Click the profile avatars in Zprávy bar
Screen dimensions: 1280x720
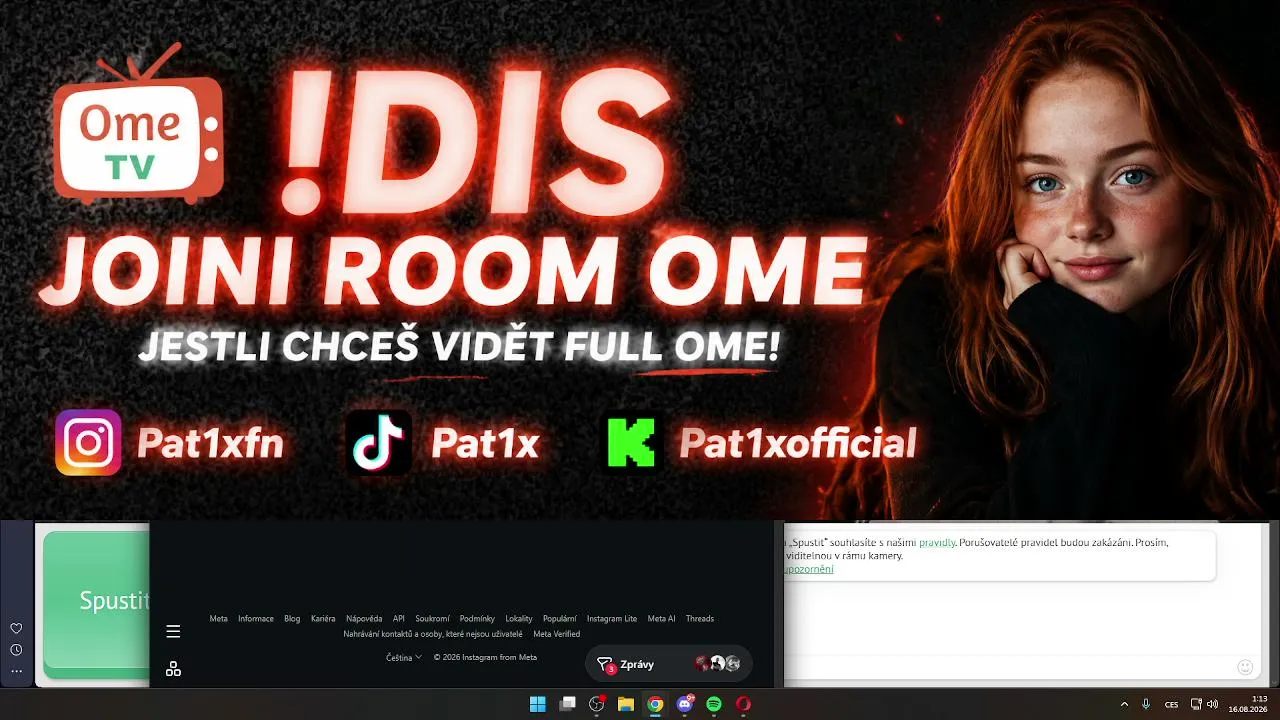pos(718,663)
